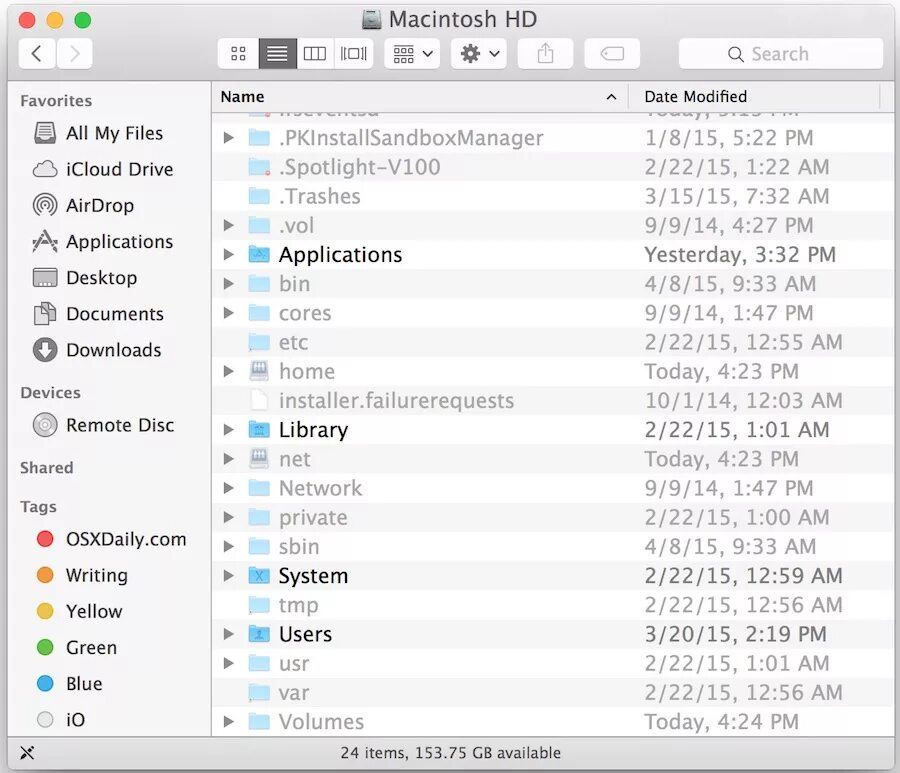The height and width of the screenshot is (773, 900).
Task: Expand the .PKInstallSandboxManager folder
Action: pyautogui.click(x=228, y=138)
